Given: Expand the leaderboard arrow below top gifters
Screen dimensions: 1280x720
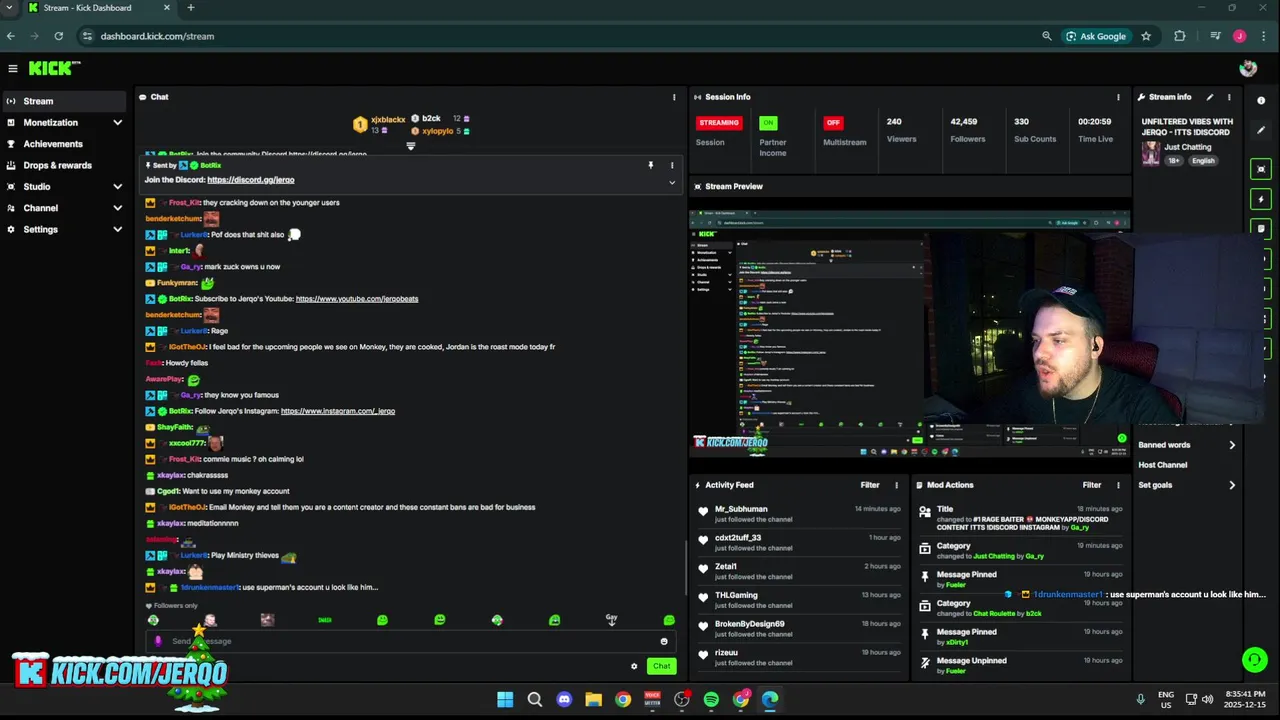Looking at the screenshot, I should (x=410, y=146).
